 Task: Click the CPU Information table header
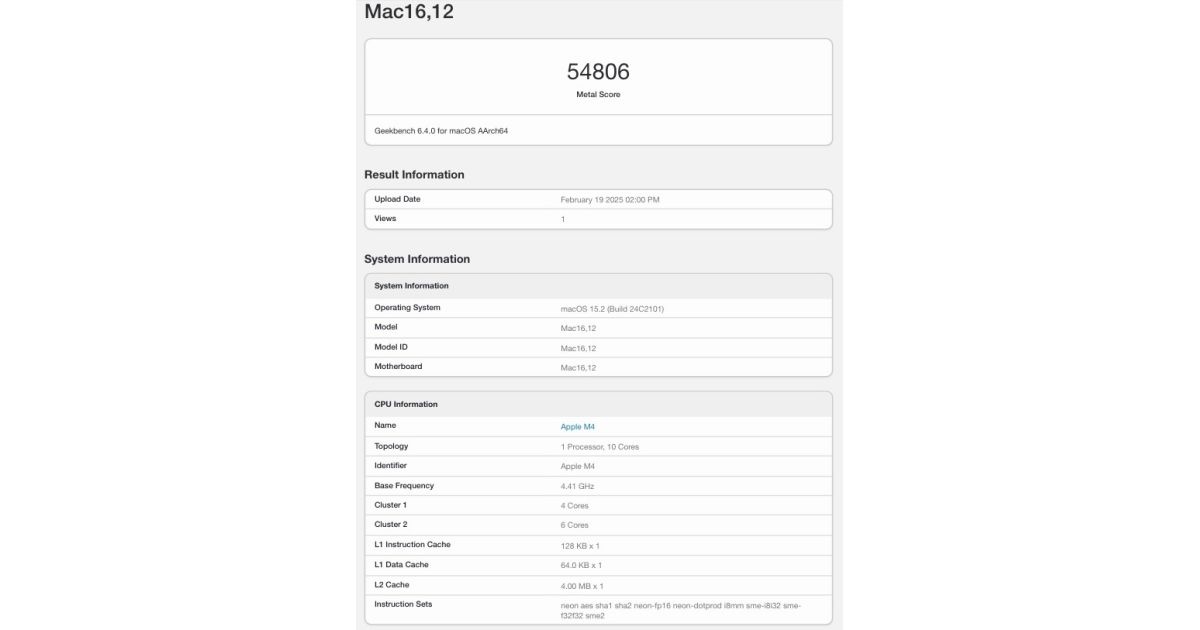(598, 404)
